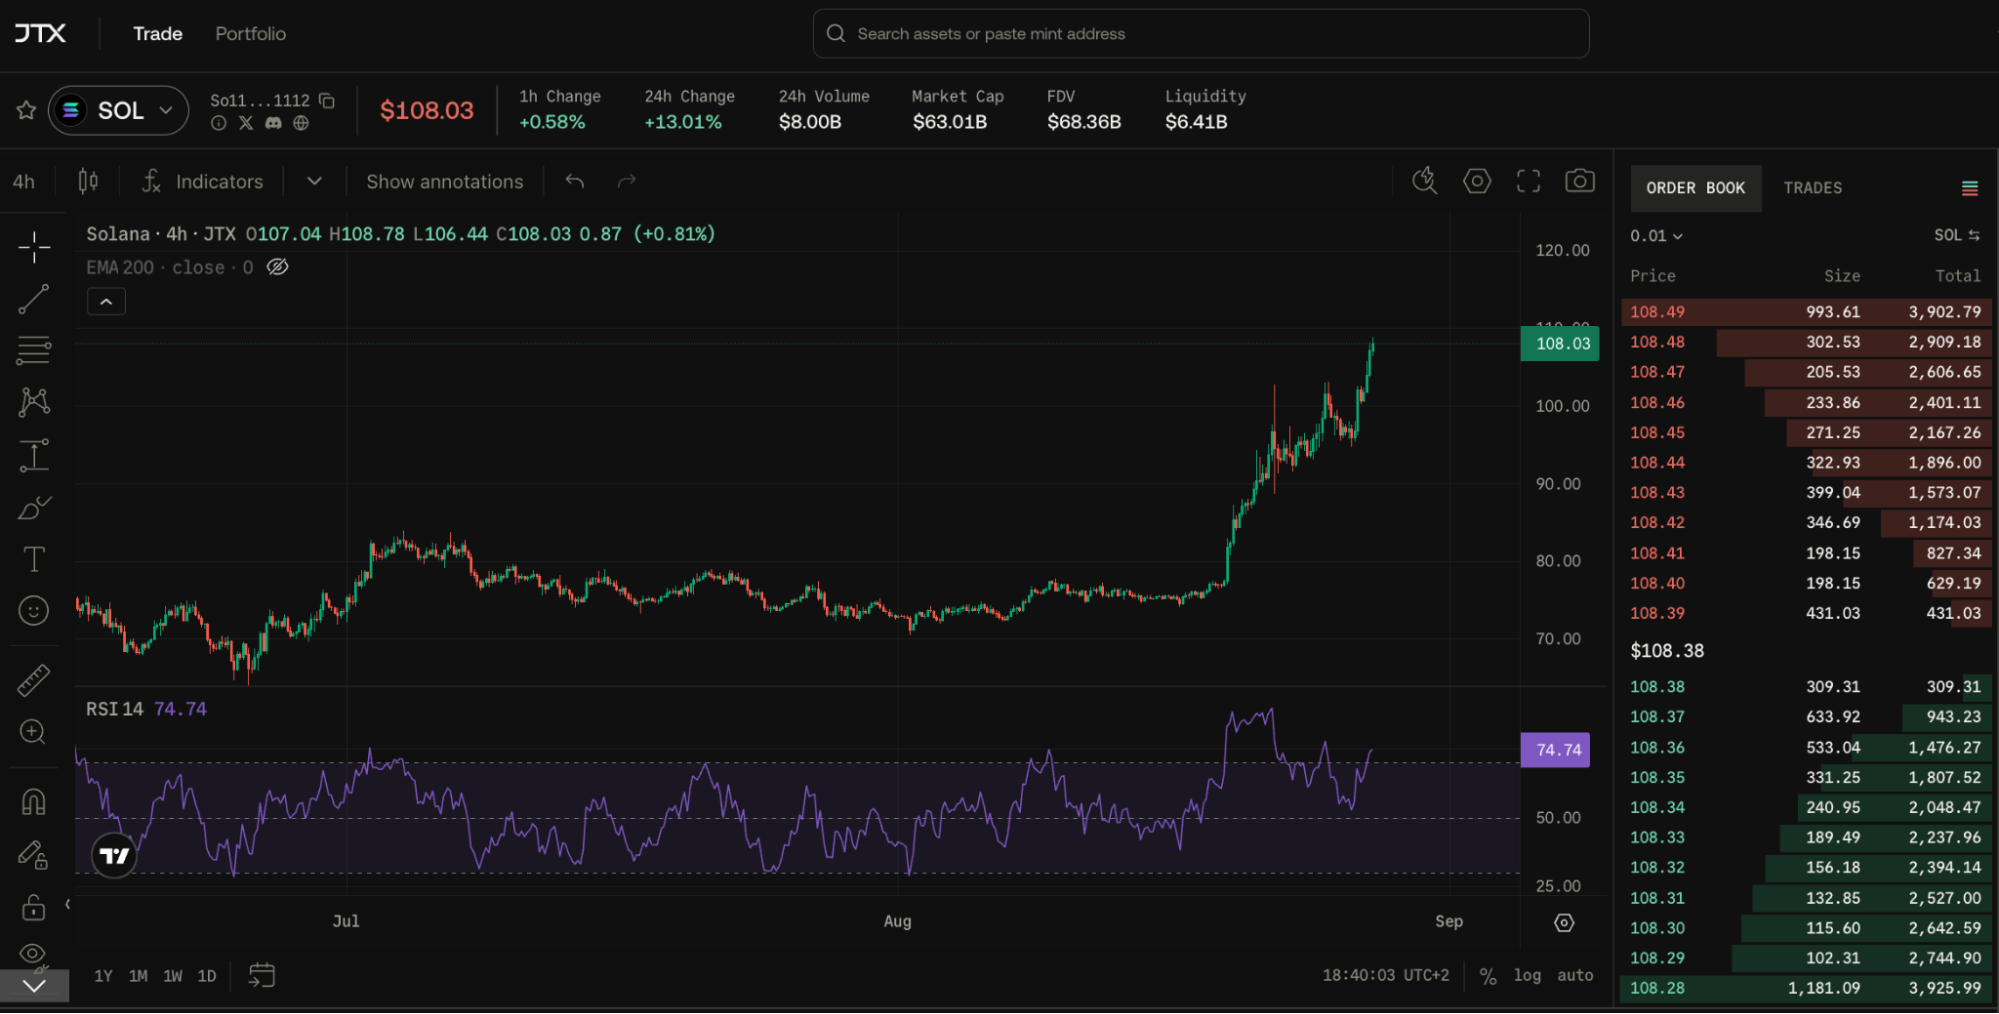Set chart range to 1Y
This screenshot has width=1999, height=1014.
tap(103, 976)
